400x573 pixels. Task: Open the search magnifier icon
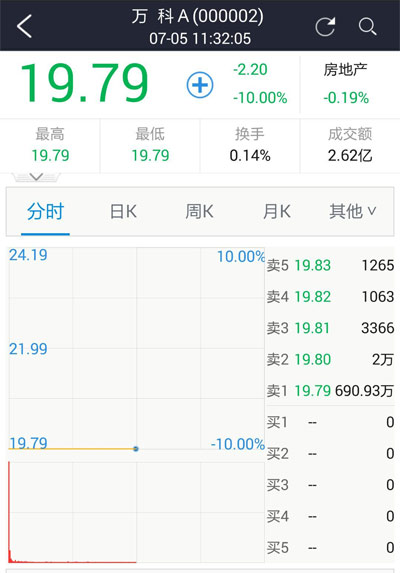[367, 26]
